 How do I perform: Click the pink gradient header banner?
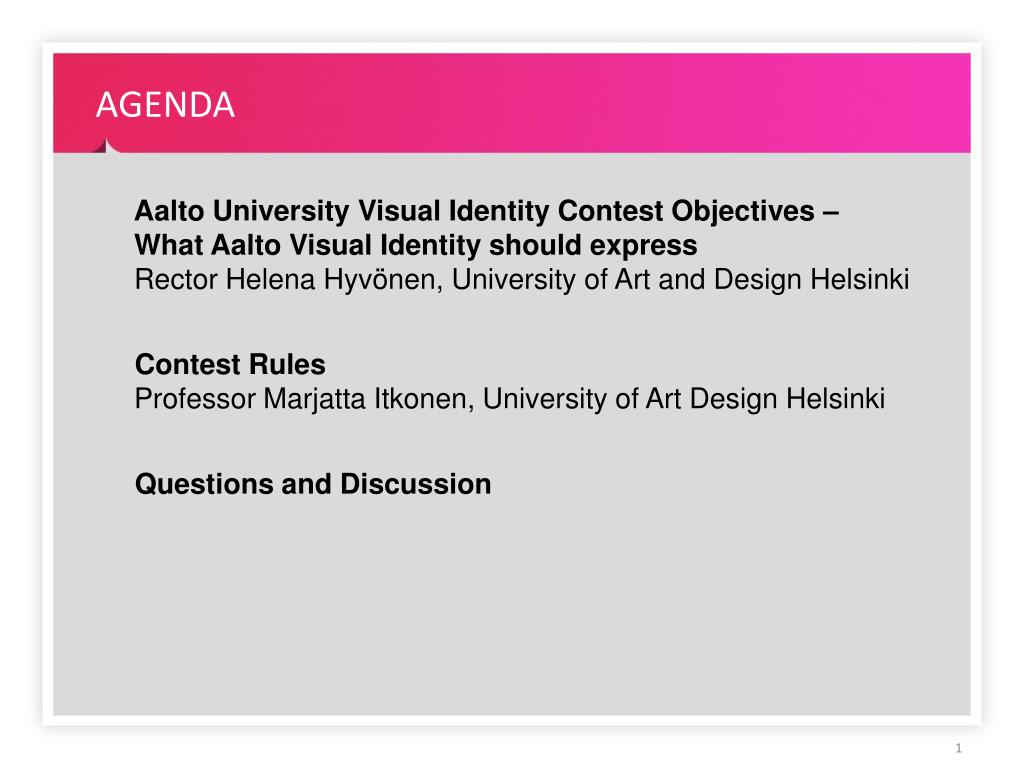(x=511, y=103)
